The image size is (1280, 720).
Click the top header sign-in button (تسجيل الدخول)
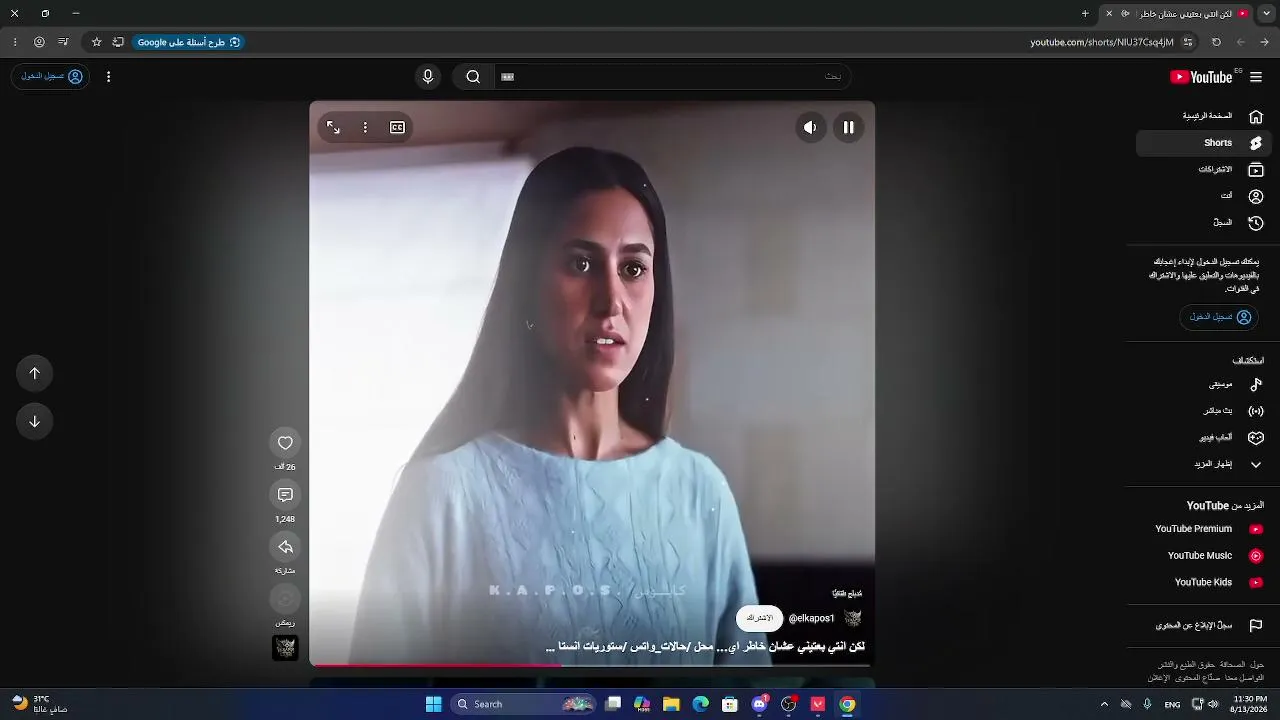(51, 76)
